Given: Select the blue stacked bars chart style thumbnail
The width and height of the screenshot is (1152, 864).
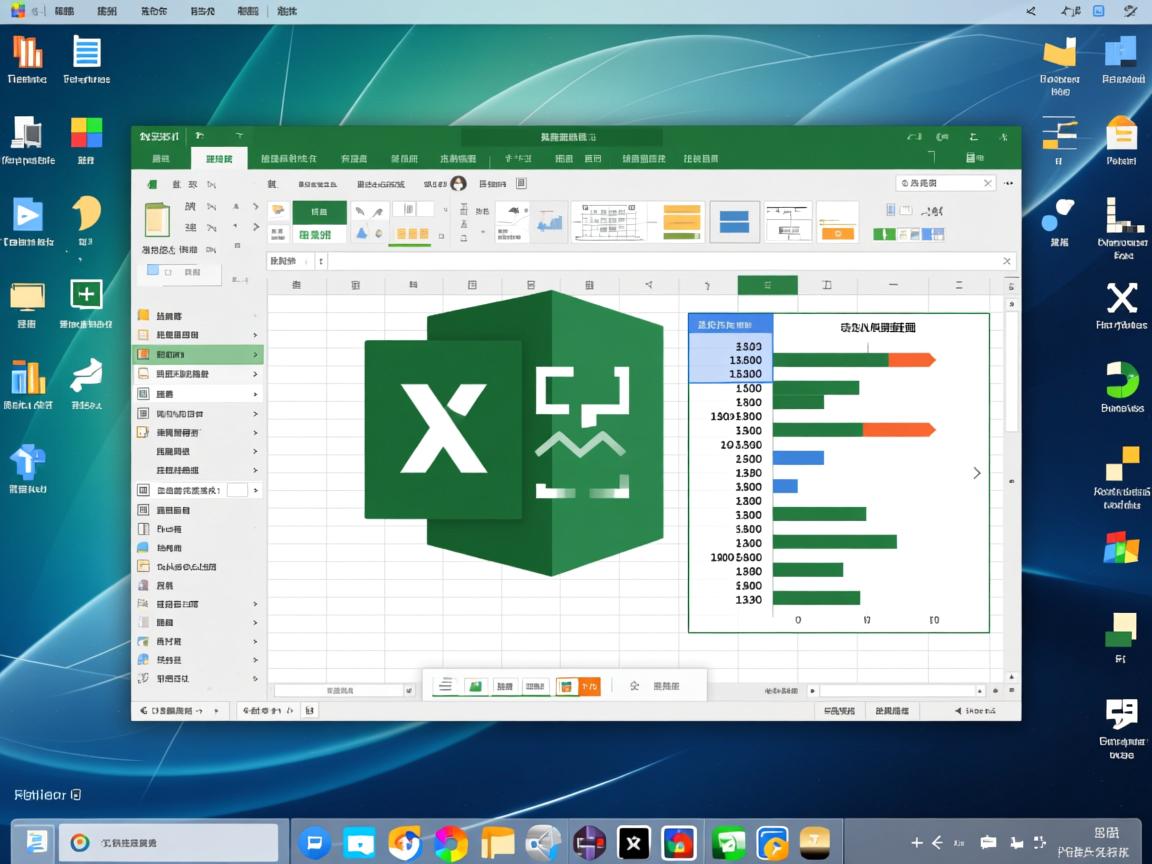Looking at the screenshot, I should point(734,222).
